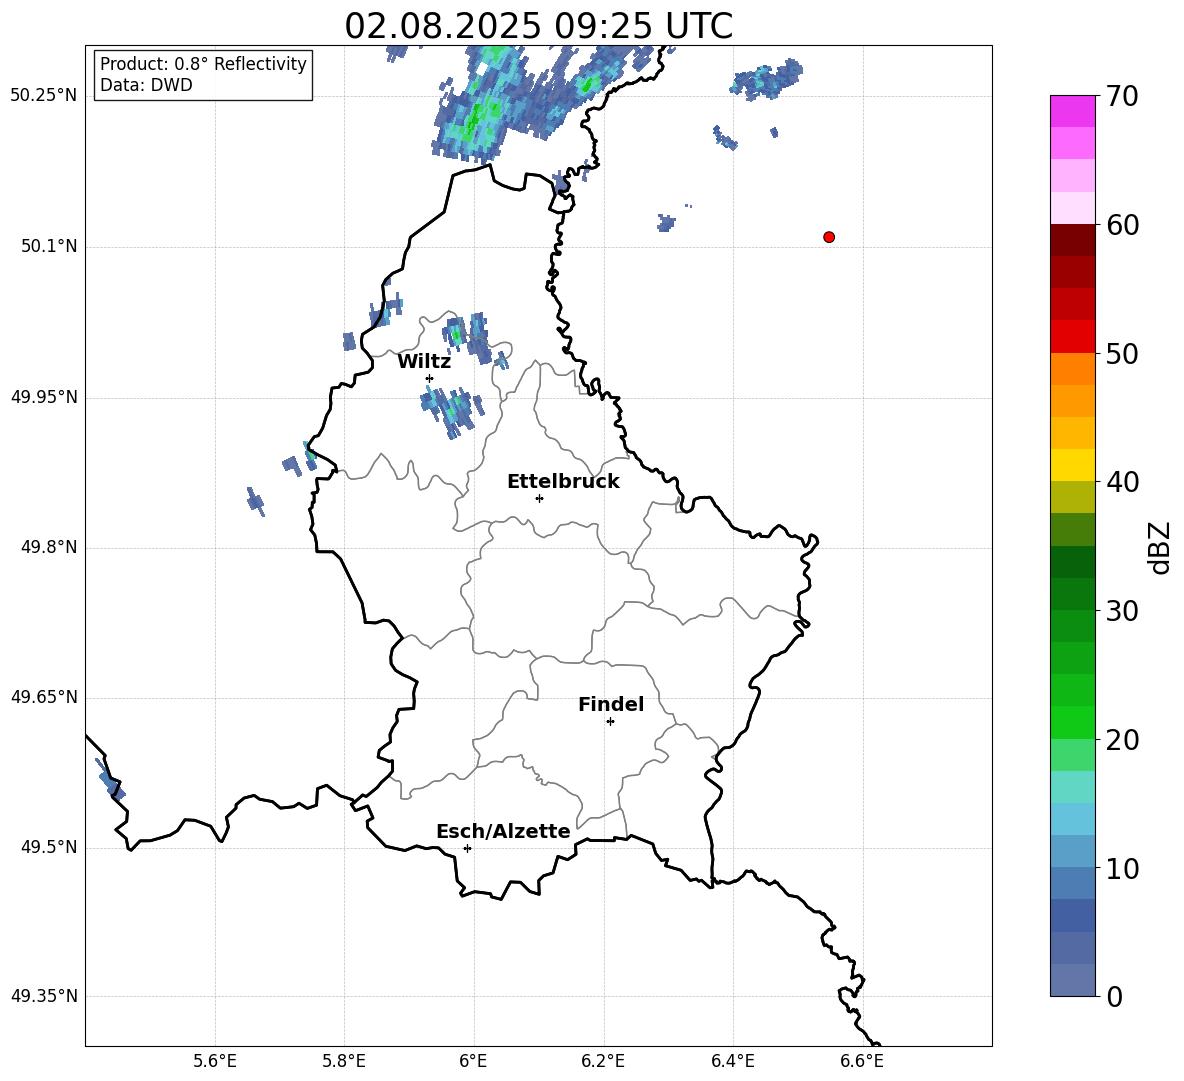This screenshot has width=1184, height=1081.
Task: Click the red dot marker on the map
Action: coord(828,237)
